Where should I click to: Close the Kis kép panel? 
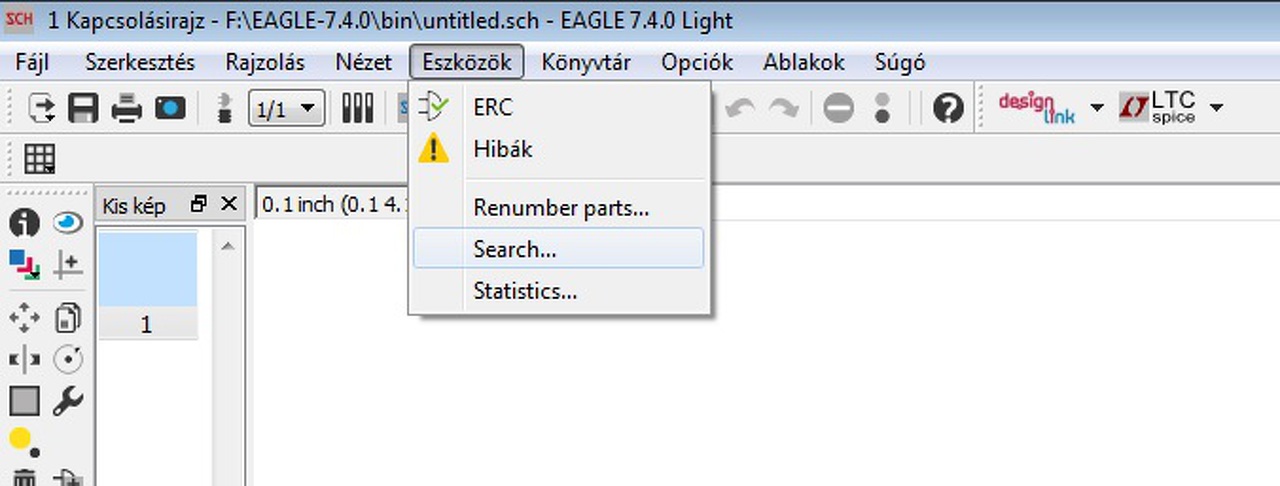pyautogui.click(x=229, y=205)
